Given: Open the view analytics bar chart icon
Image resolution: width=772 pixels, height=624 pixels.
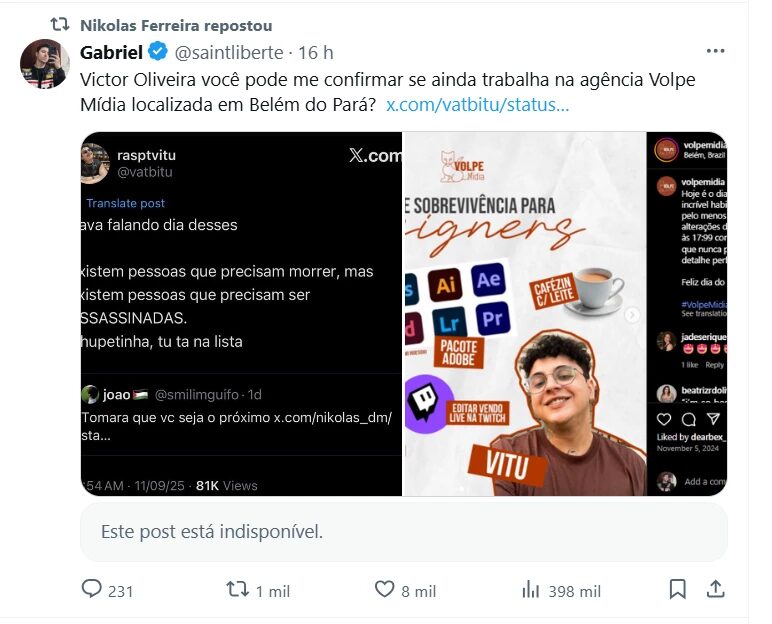Looking at the screenshot, I should (530, 589).
